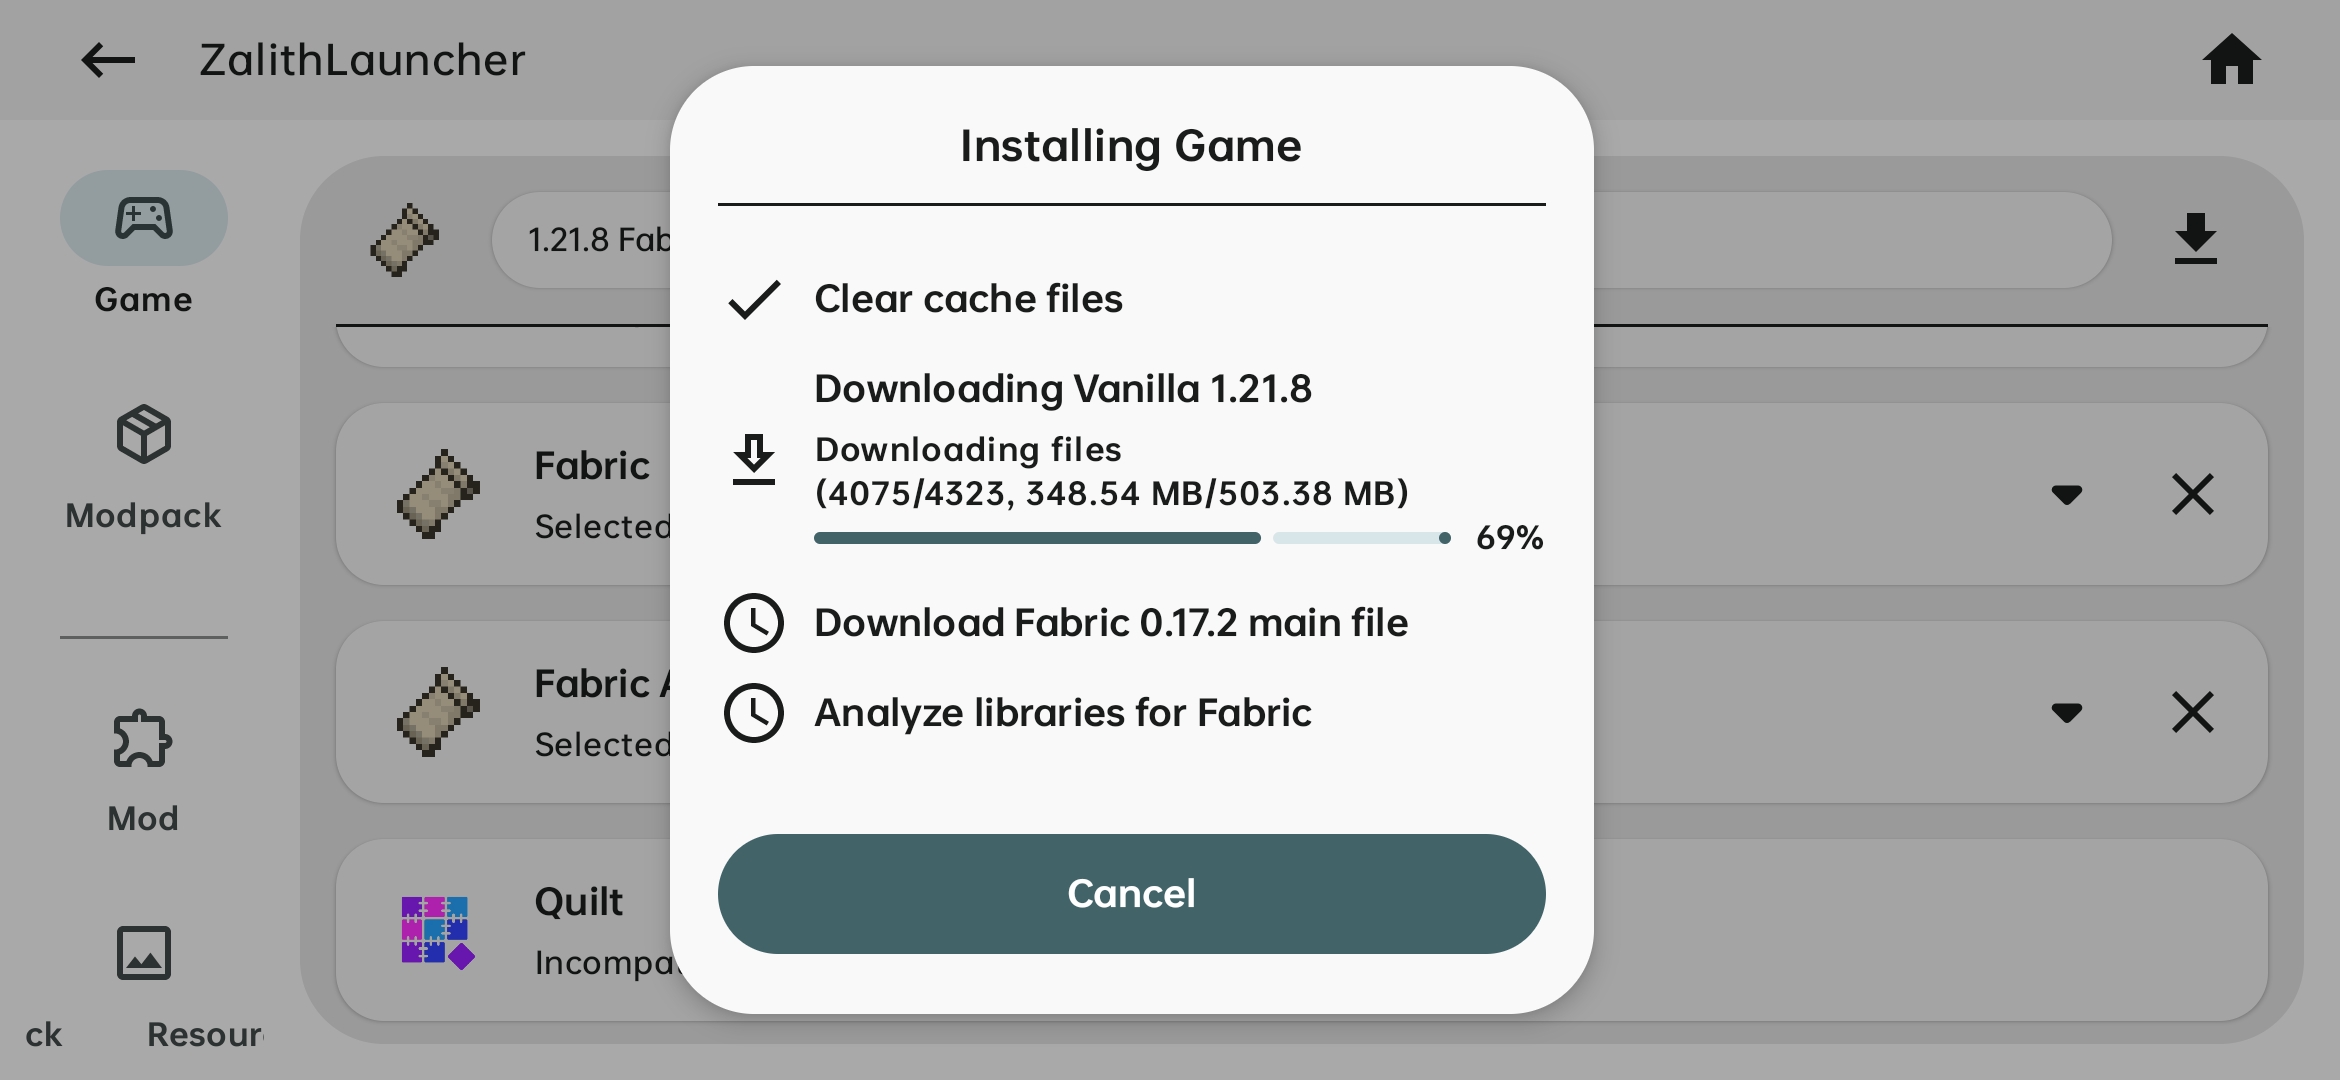This screenshot has height=1080, width=2340.
Task: Click the back arrow beside ZalithLauncher
Action: tap(106, 60)
